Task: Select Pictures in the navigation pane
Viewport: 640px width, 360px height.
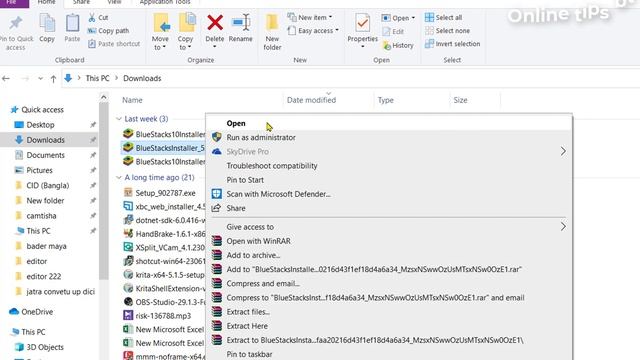Action: [x=39, y=170]
